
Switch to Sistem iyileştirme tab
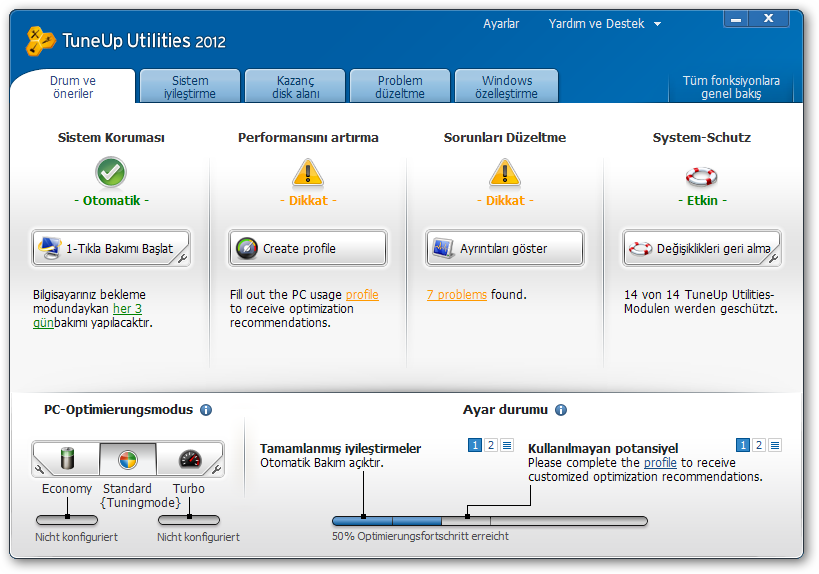pyautogui.click(x=190, y=87)
